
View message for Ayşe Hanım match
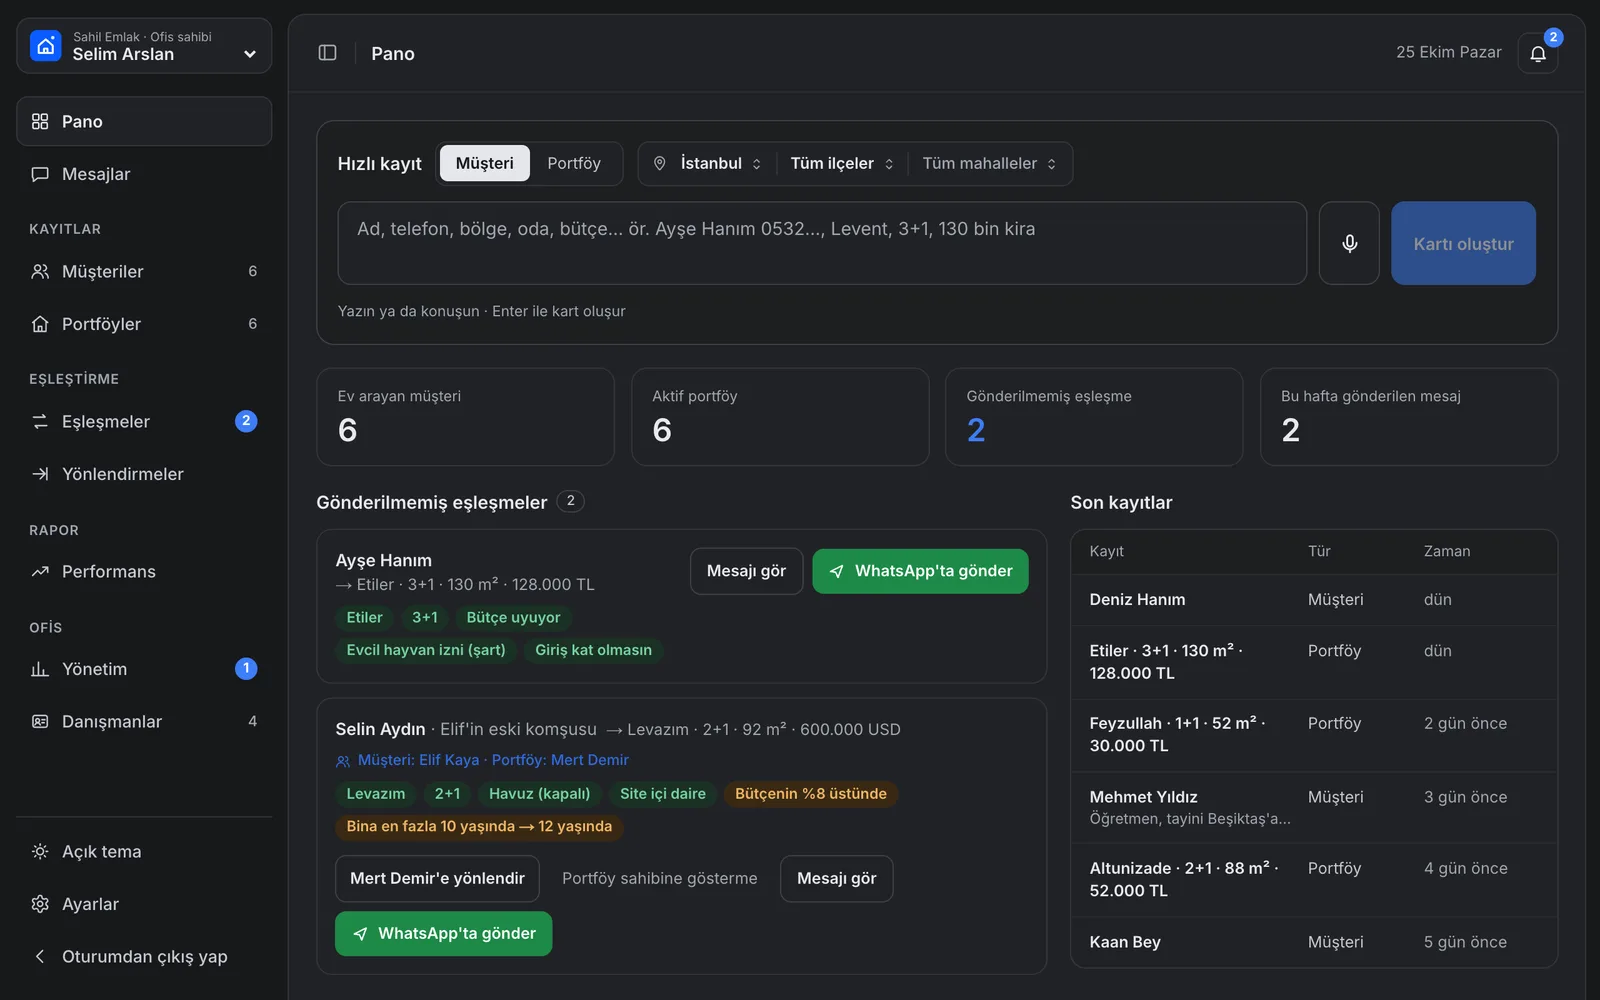(x=746, y=571)
